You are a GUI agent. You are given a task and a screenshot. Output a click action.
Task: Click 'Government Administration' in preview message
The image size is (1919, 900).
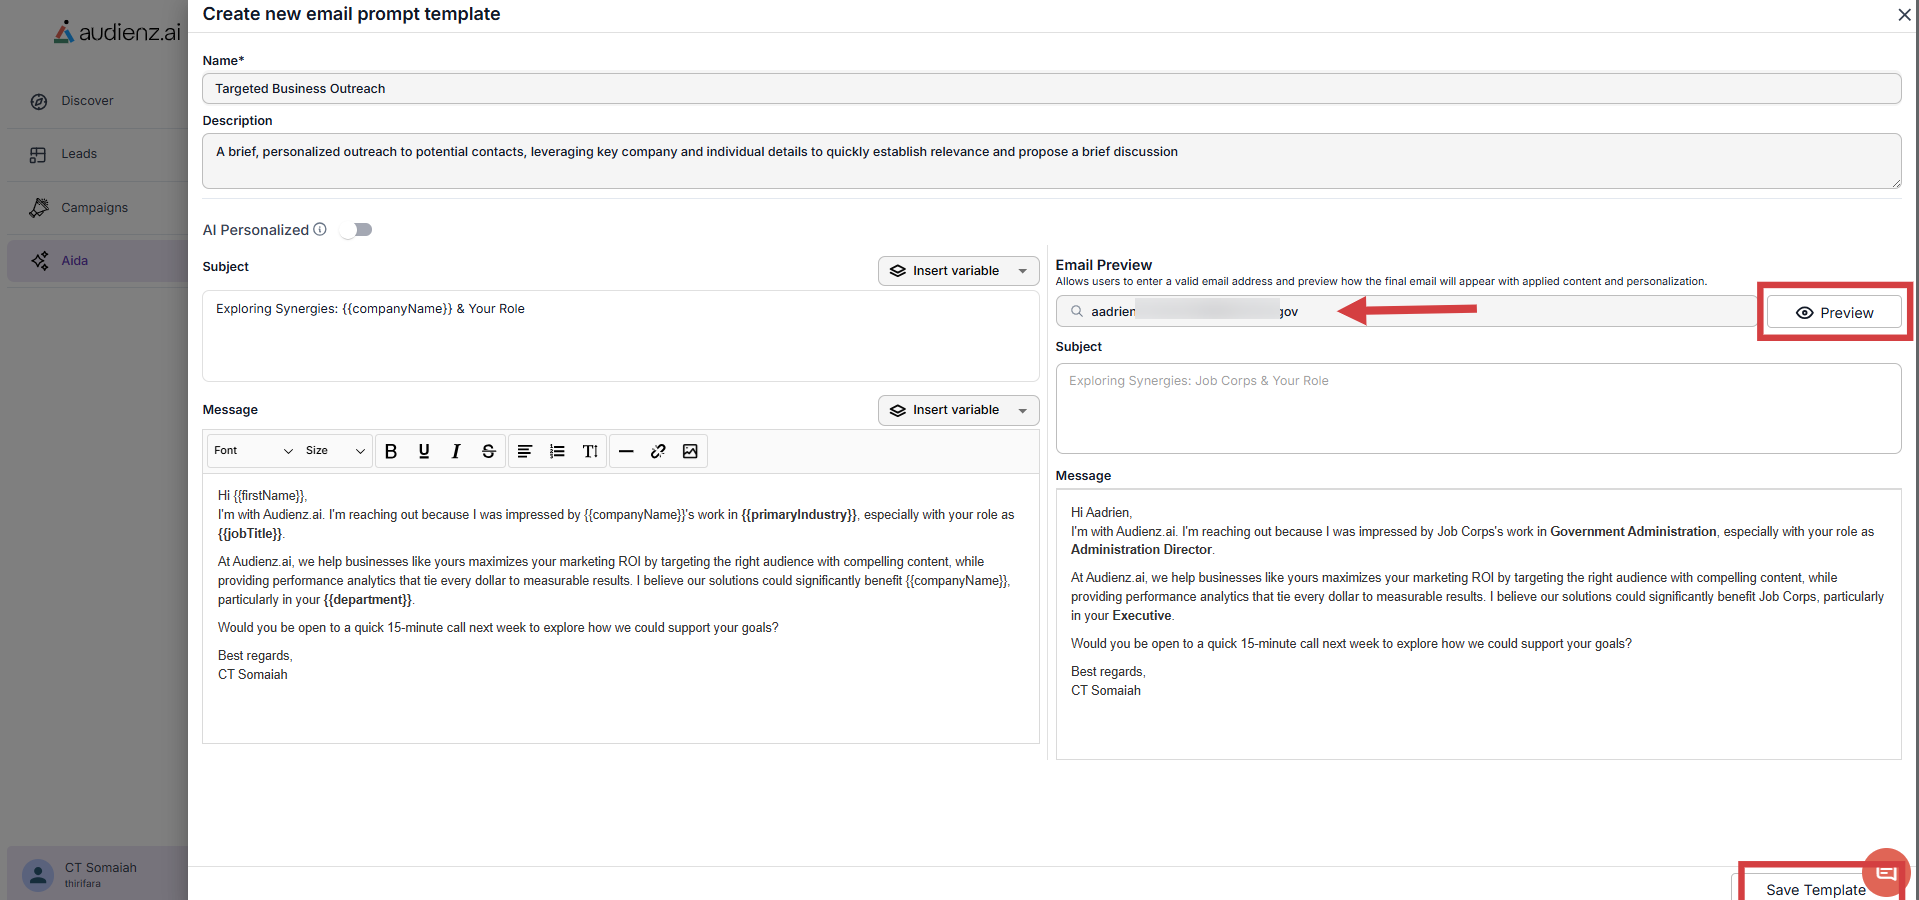[1633, 532]
